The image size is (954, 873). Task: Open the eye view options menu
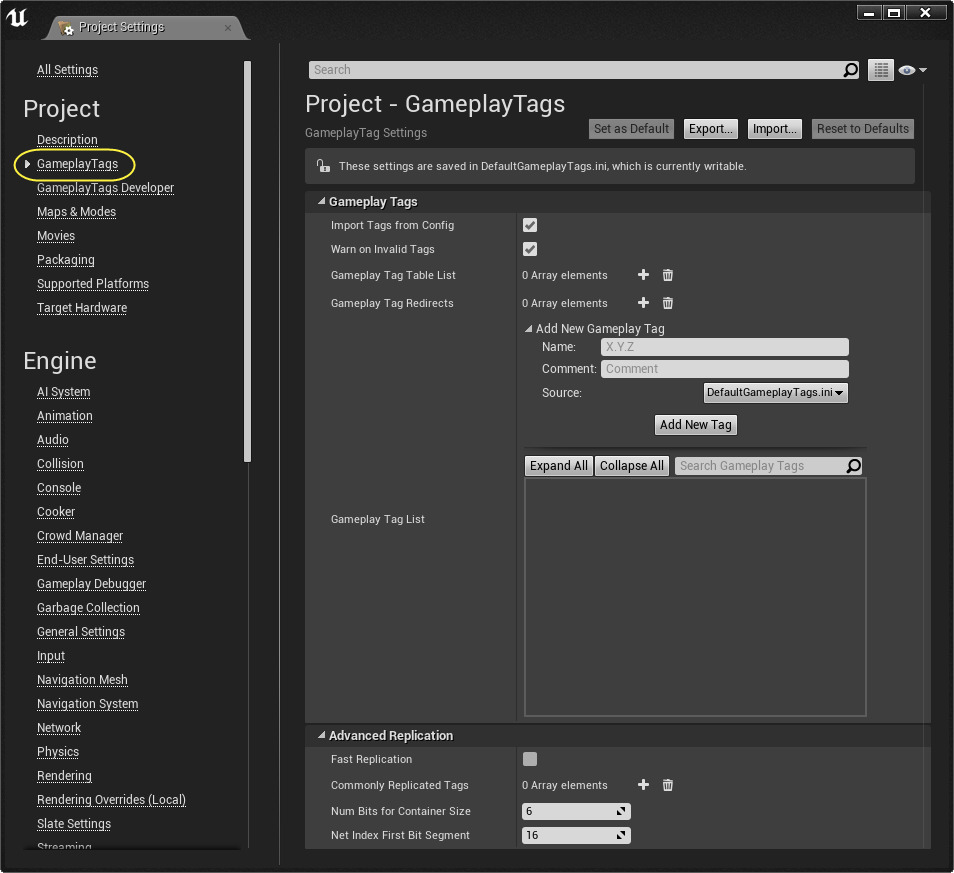coord(912,70)
